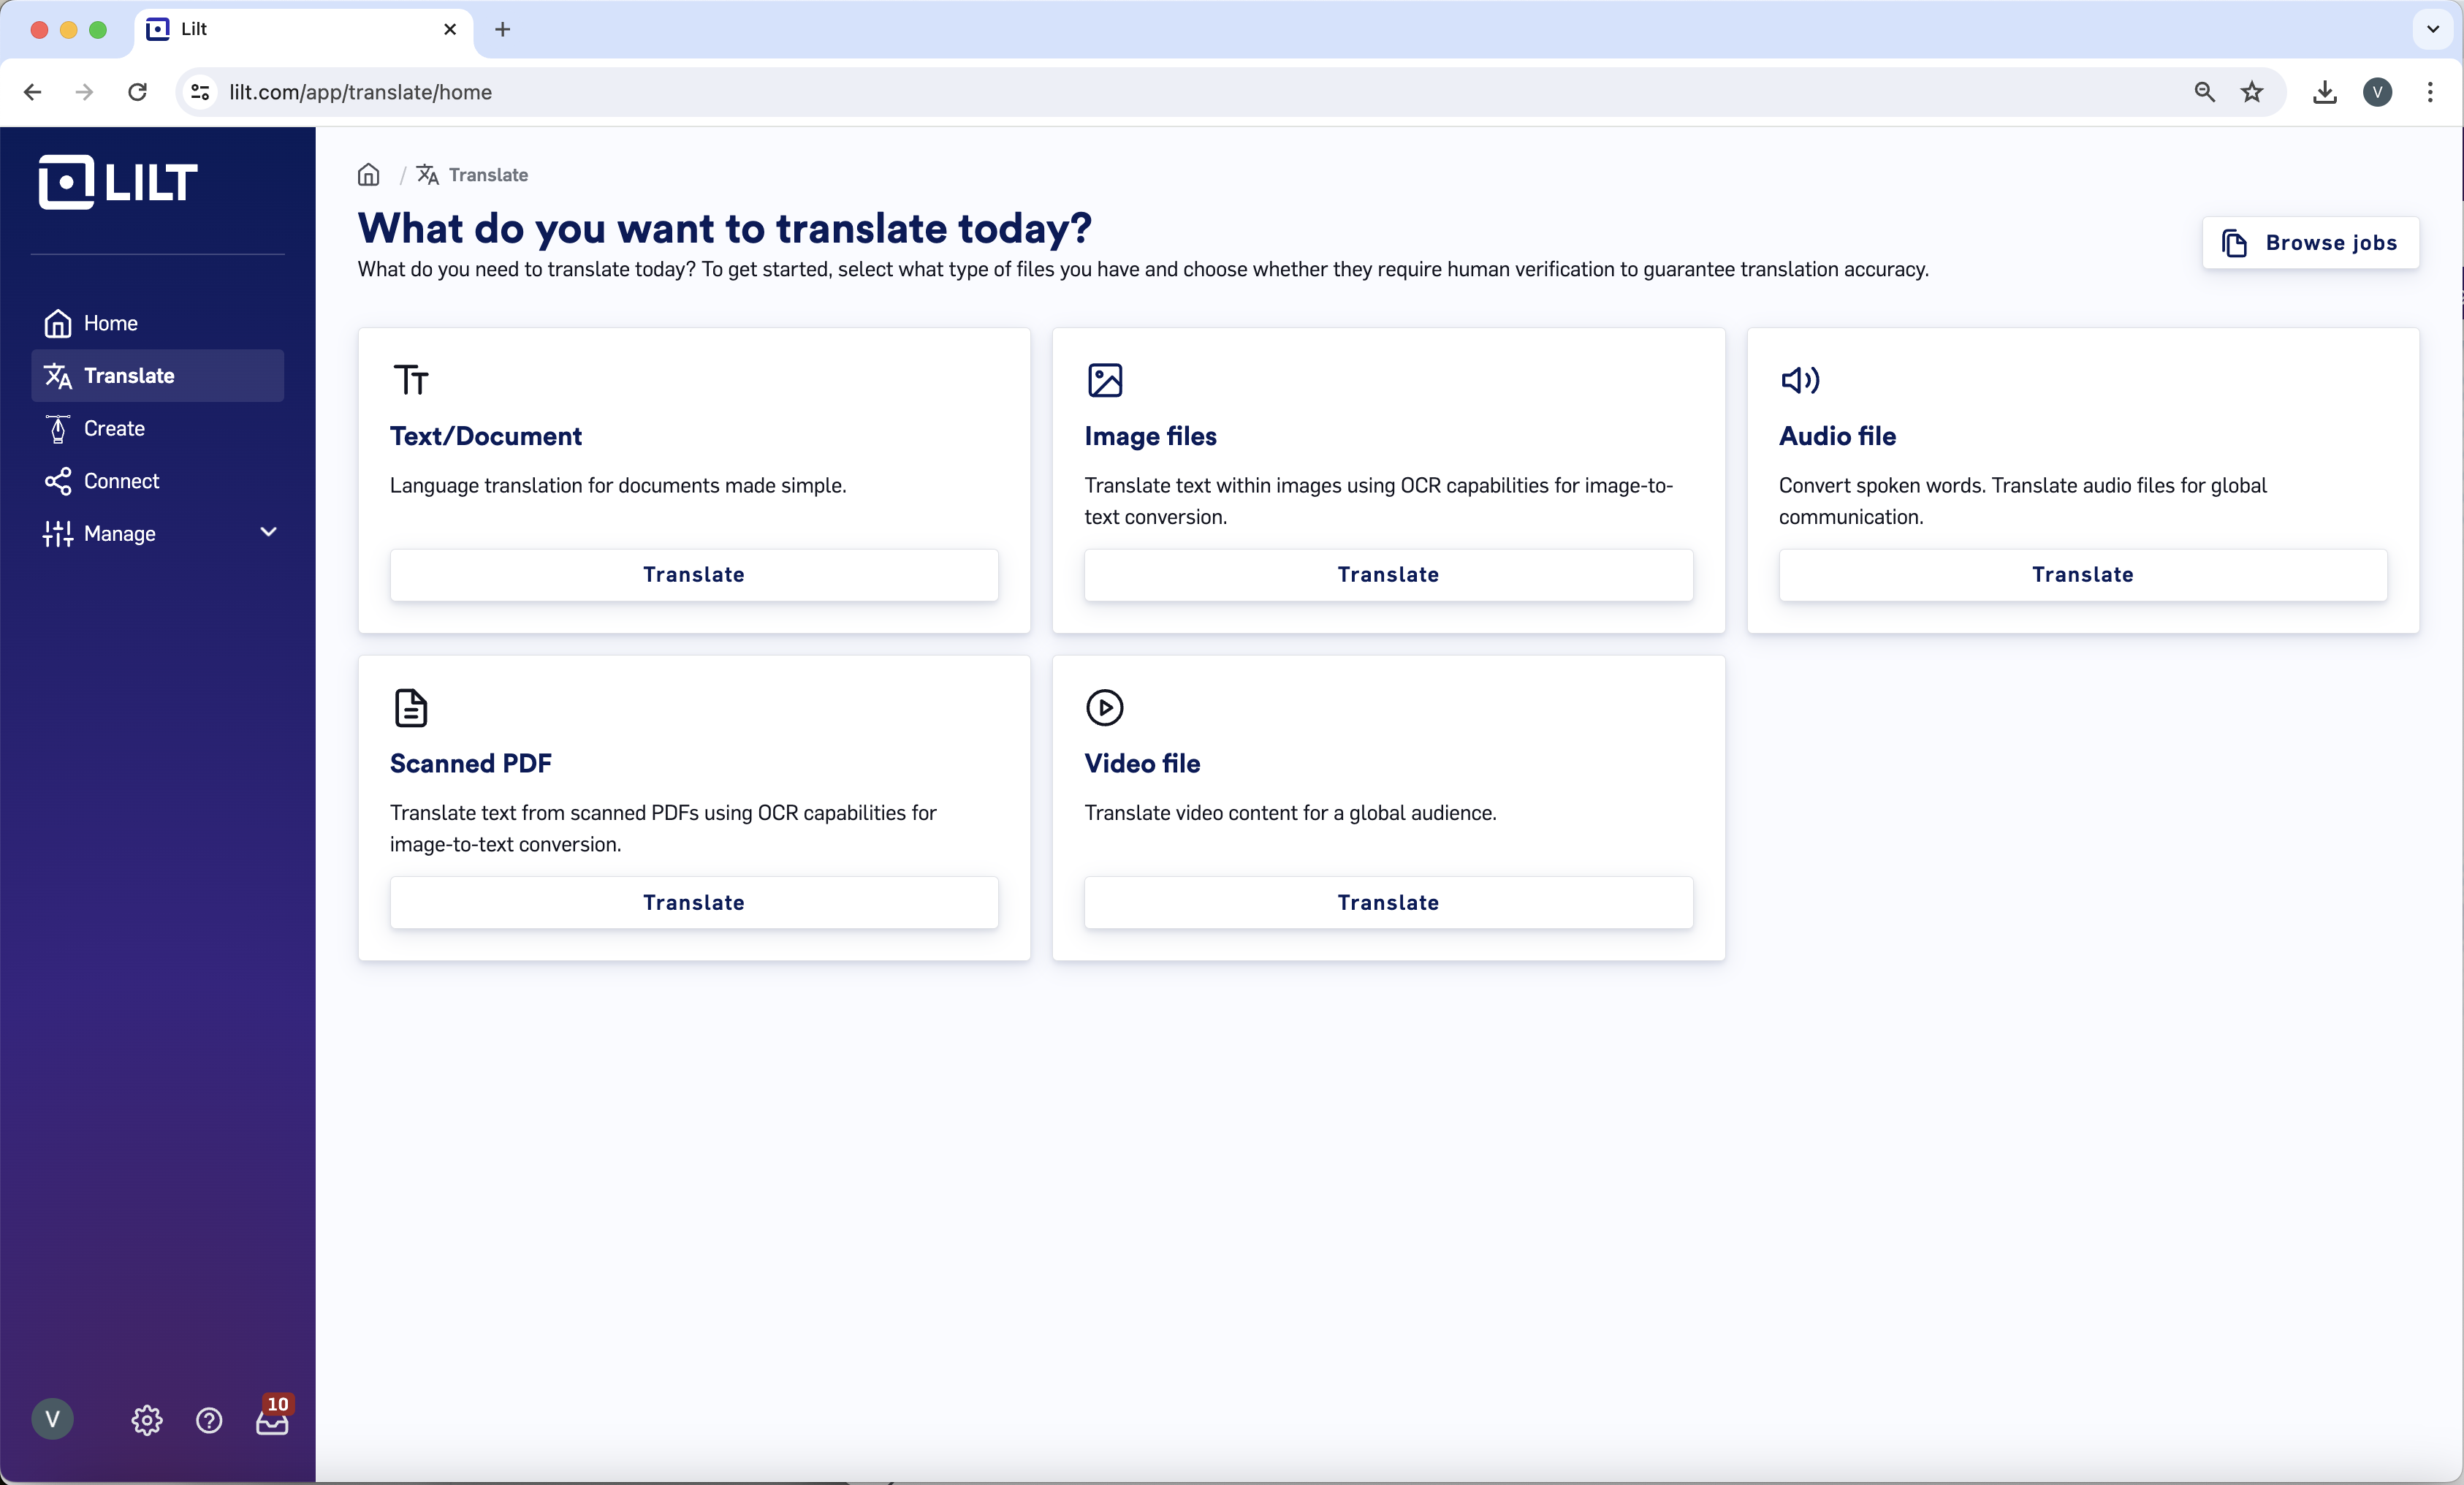The height and width of the screenshot is (1485, 2464).
Task: Open the browser downloads icon
Action: (2325, 92)
